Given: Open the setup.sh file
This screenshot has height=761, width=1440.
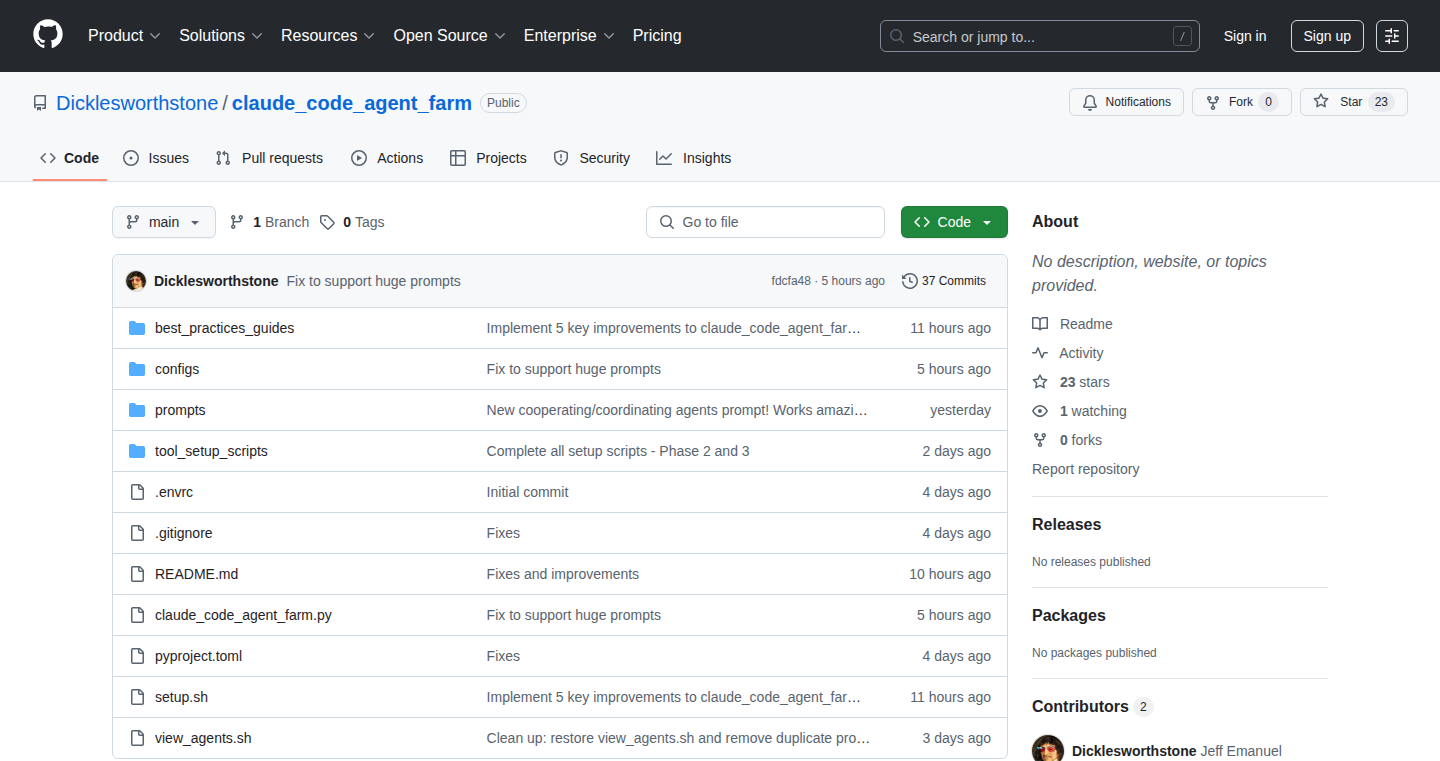Looking at the screenshot, I should pyautogui.click(x=182, y=697).
